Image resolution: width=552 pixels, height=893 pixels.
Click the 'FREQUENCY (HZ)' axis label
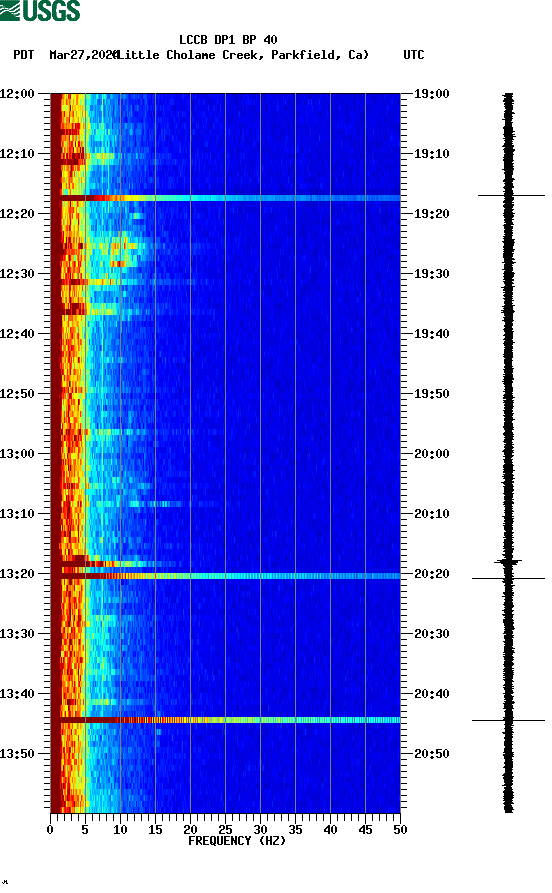(236, 841)
